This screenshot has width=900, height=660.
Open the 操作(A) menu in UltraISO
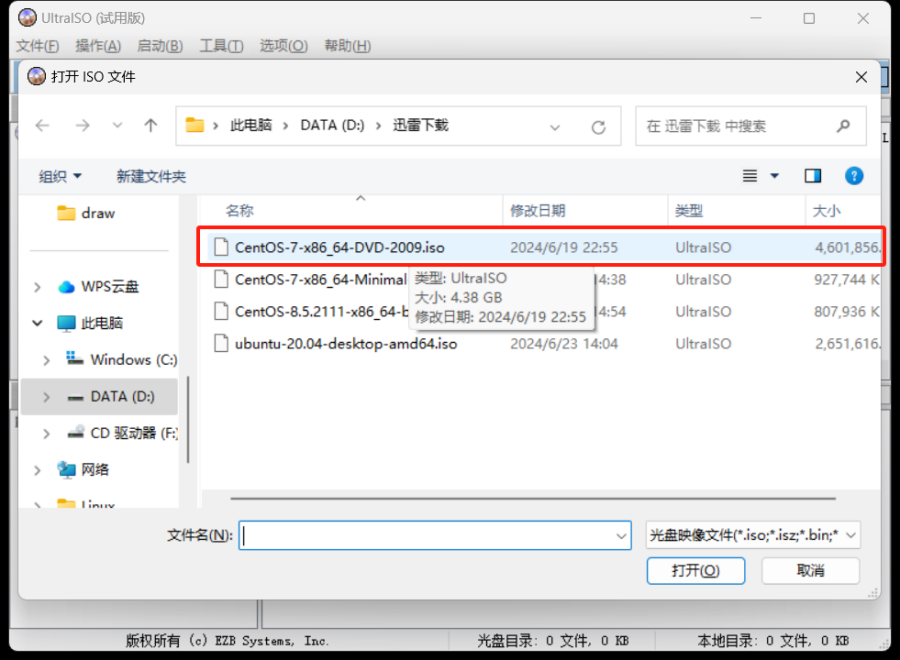pos(98,46)
